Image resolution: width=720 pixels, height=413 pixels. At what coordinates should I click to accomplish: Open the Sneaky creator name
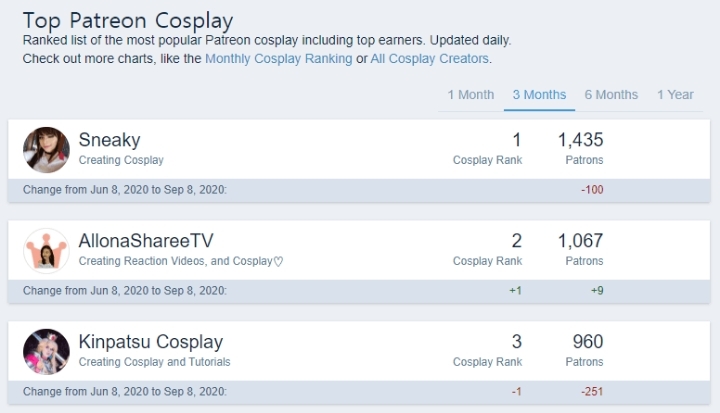coord(109,140)
